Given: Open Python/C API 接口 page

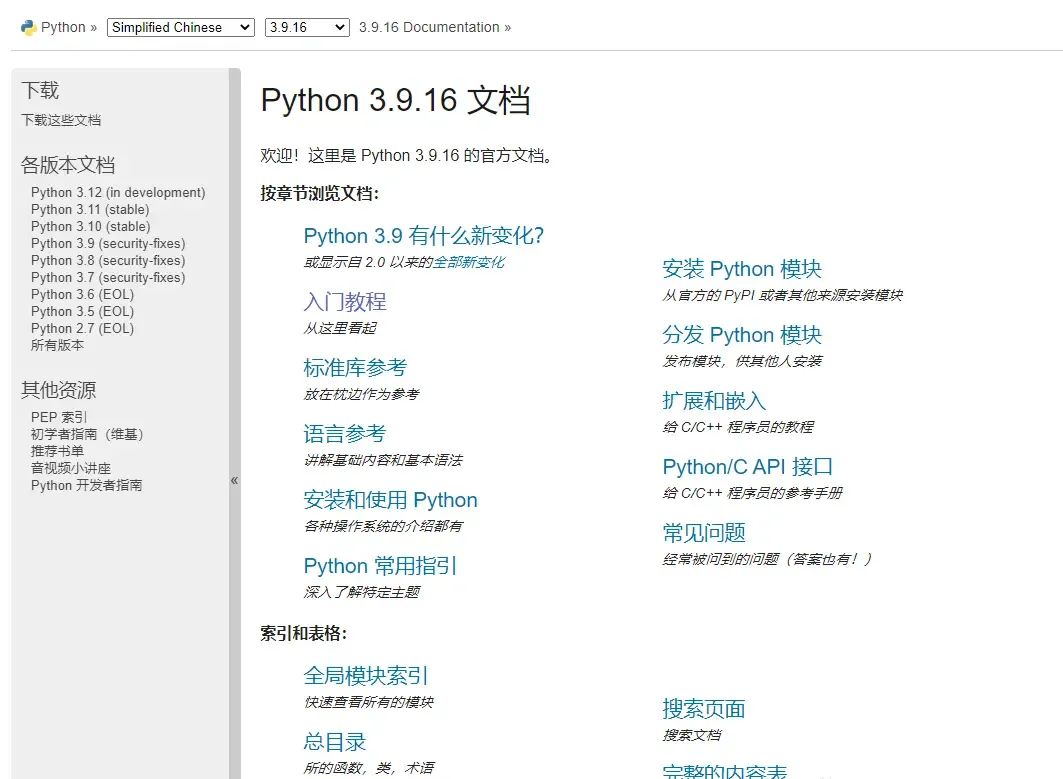Looking at the screenshot, I should tap(747, 466).
